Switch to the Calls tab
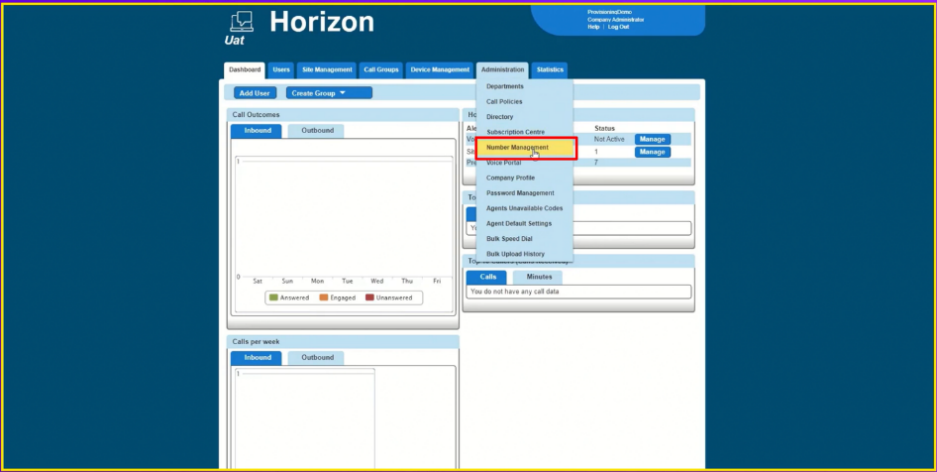This screenshot has height=472, width=937. pos(487,277)
